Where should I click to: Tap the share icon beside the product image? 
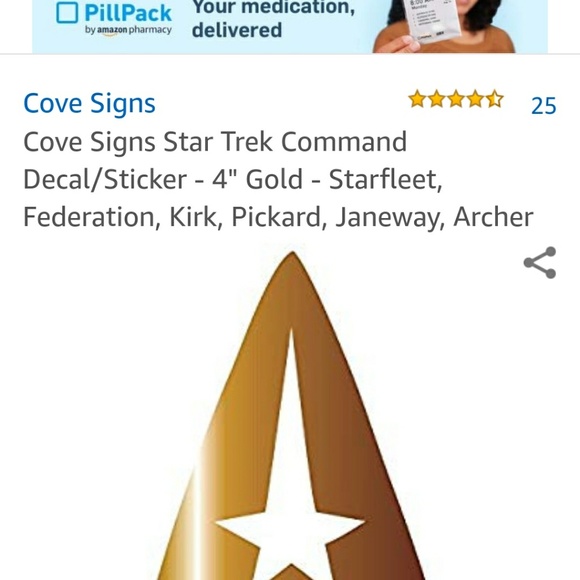point(540,263)
